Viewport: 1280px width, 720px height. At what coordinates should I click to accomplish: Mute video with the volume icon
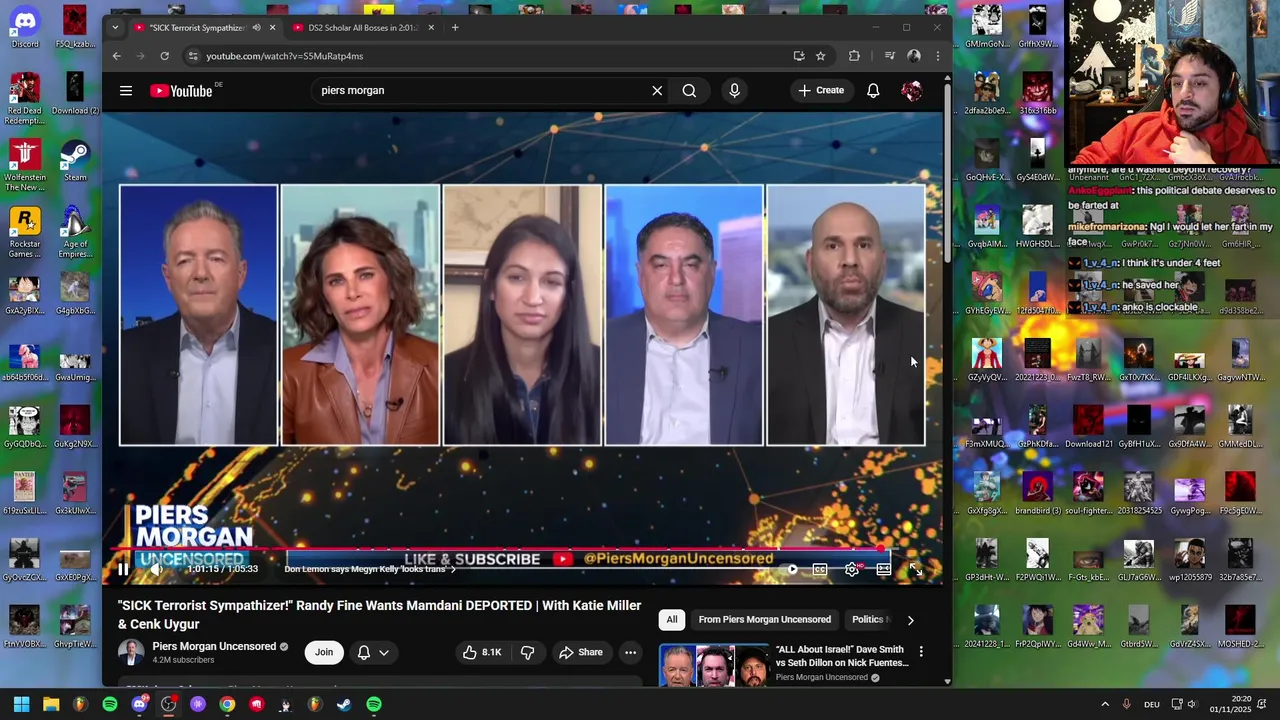(x=155, y=569)
